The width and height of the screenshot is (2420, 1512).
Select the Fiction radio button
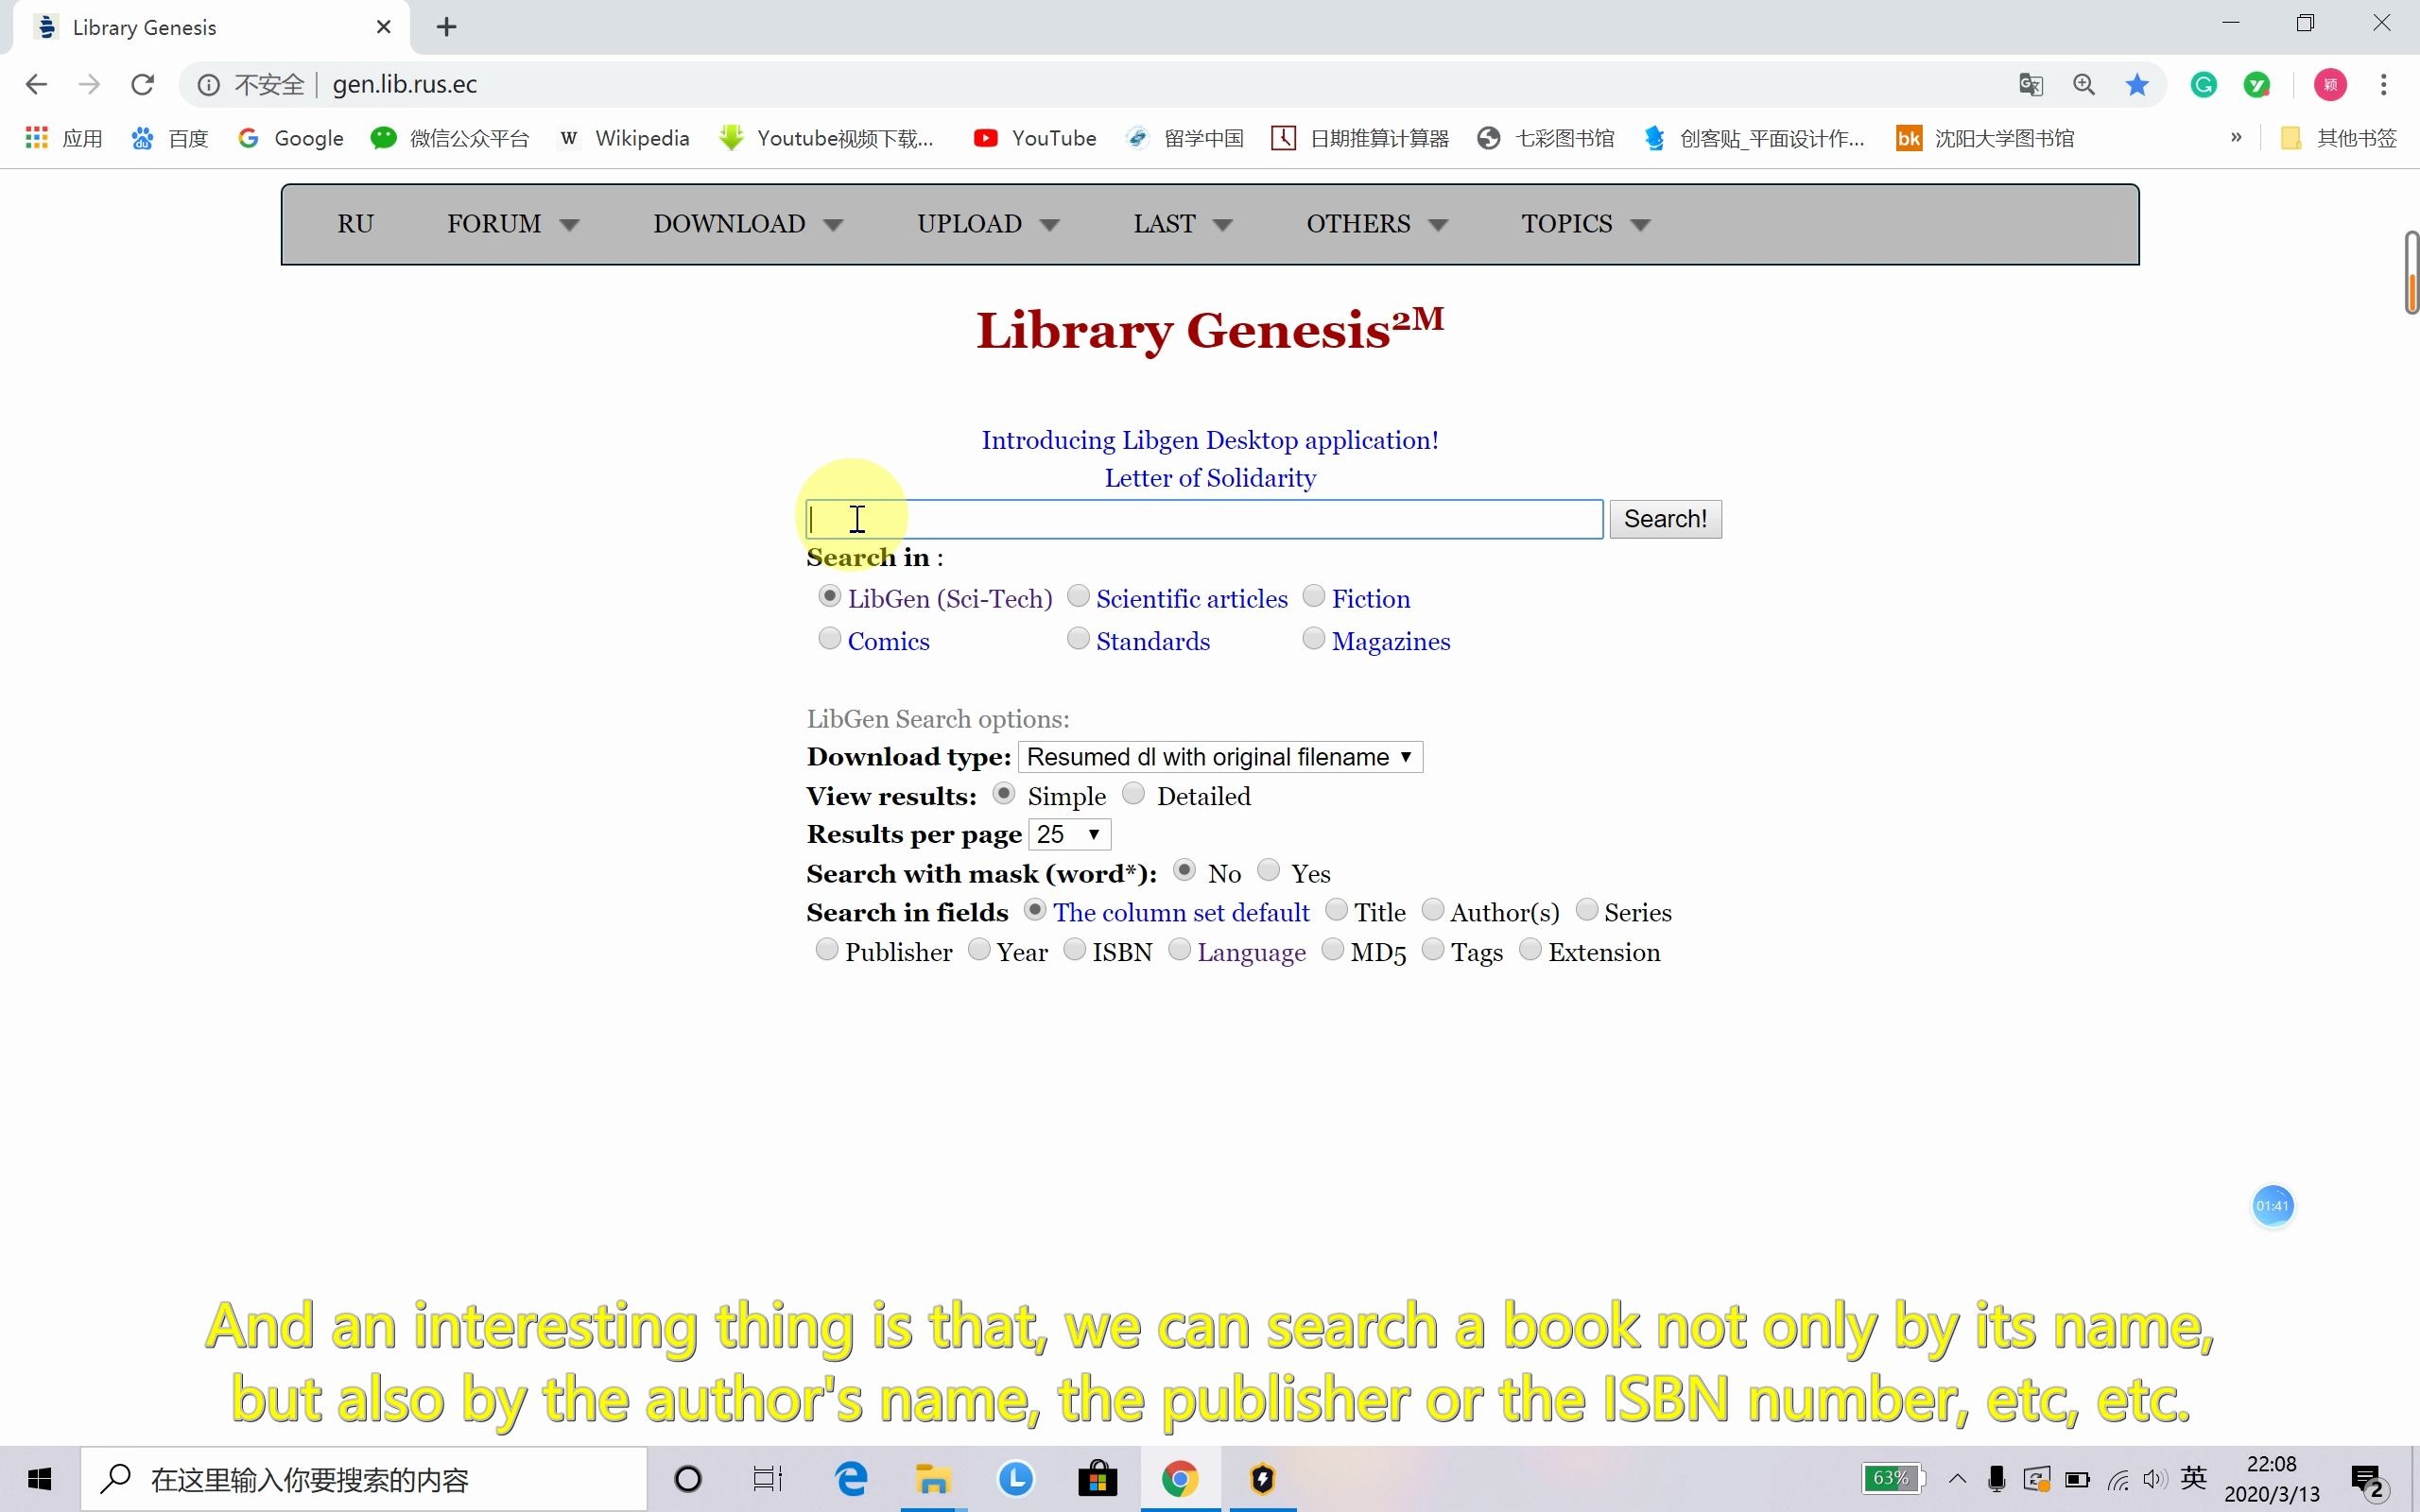[x=1314, y=595]
